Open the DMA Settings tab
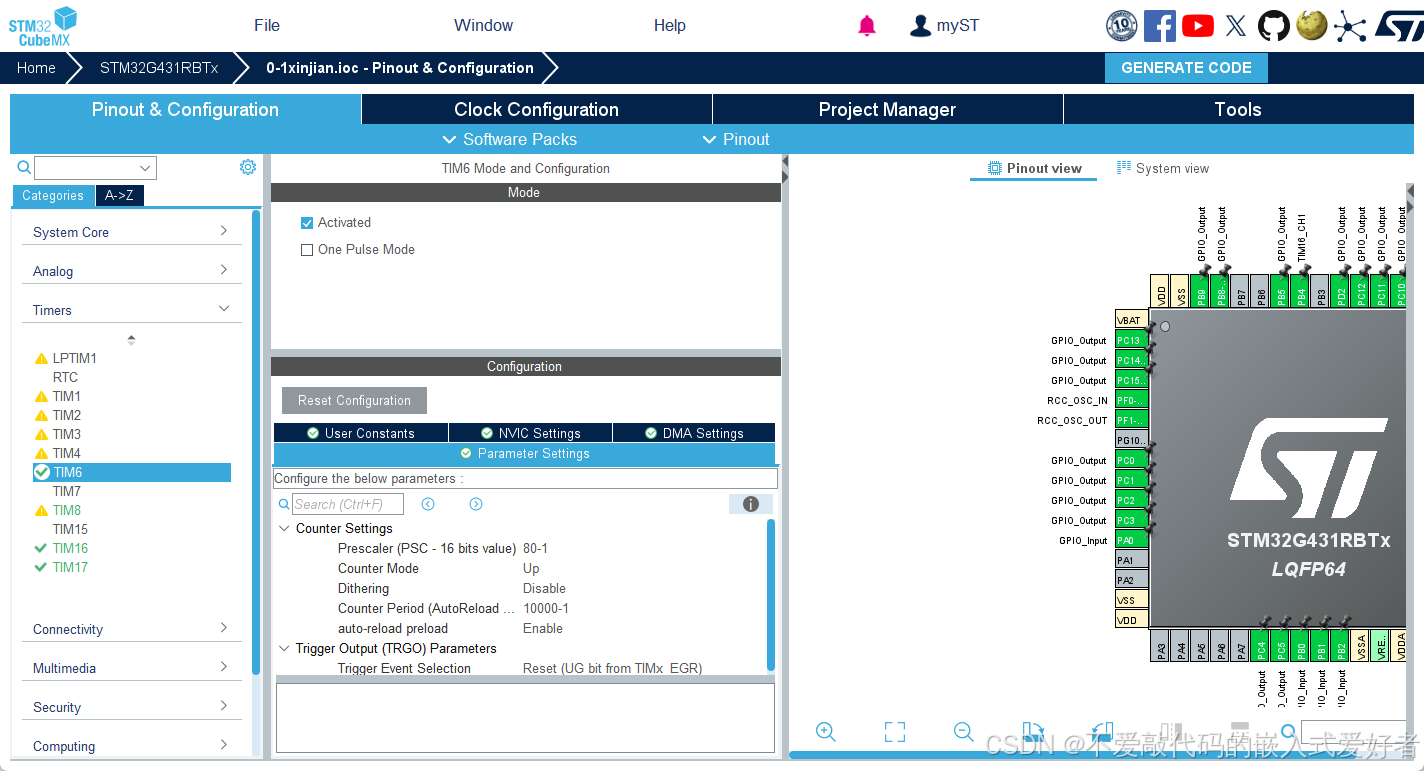The image size is (1424, 771). (694, 433)
